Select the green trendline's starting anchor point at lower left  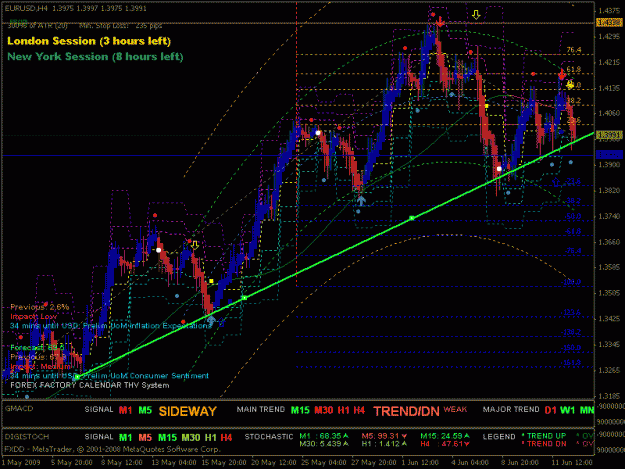tap(78, 377)
